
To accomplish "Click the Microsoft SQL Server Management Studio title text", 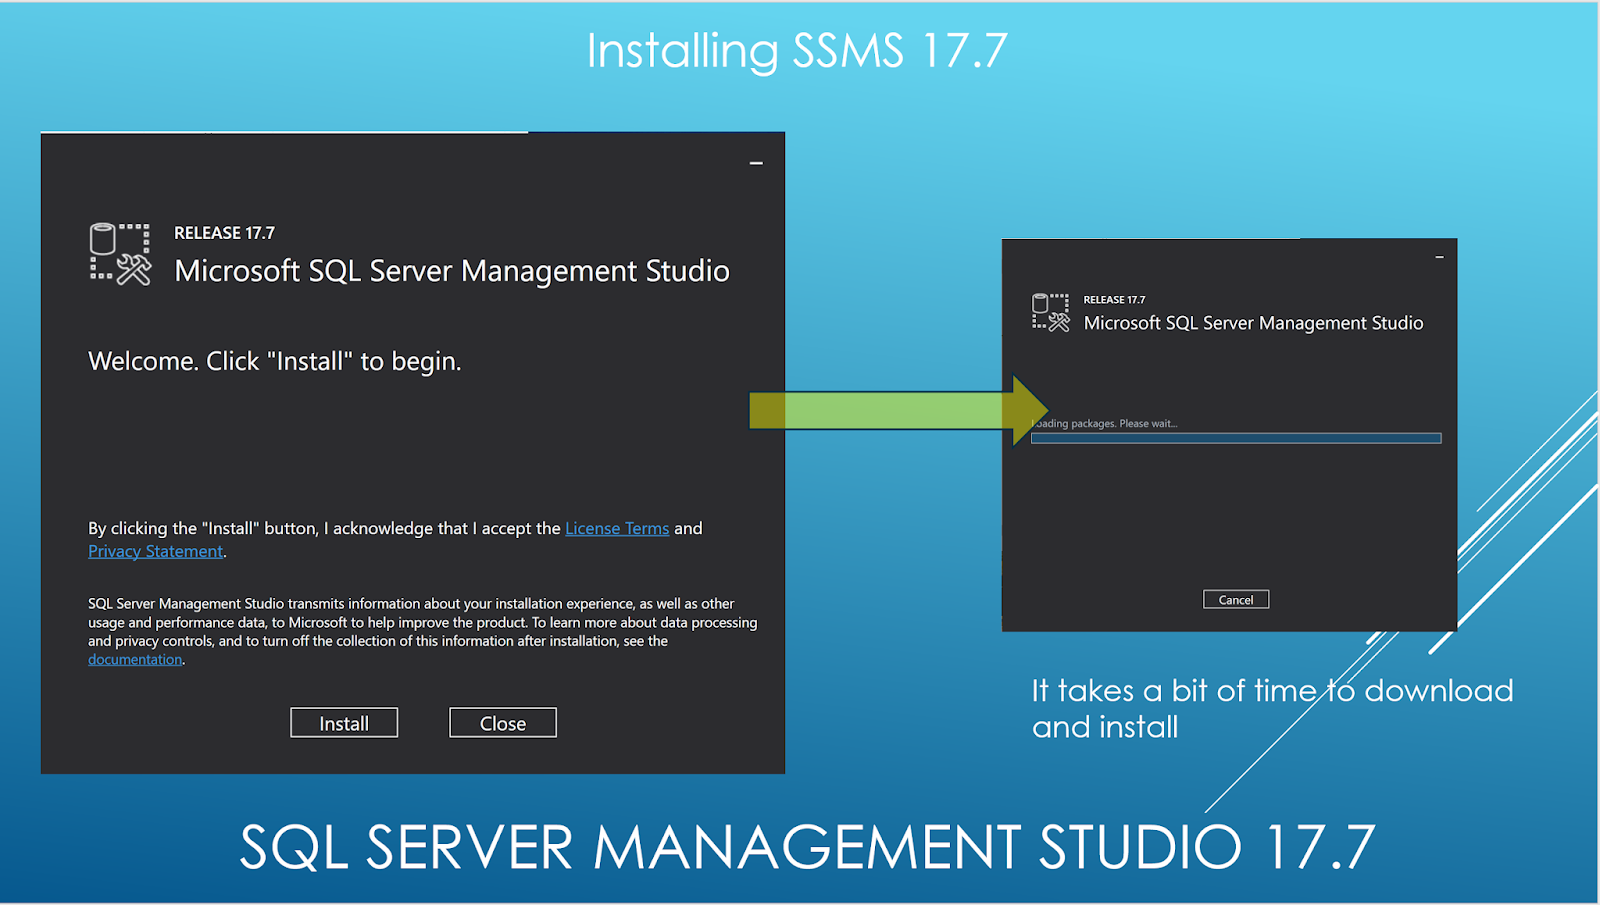I will [452, 271].
